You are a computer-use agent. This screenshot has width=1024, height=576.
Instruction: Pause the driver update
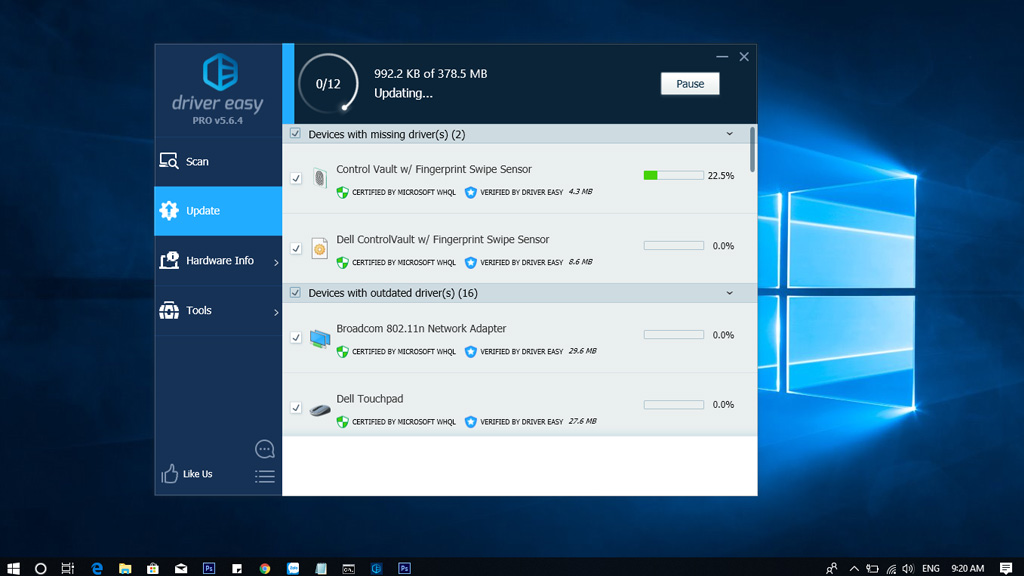tap(690, 84)
